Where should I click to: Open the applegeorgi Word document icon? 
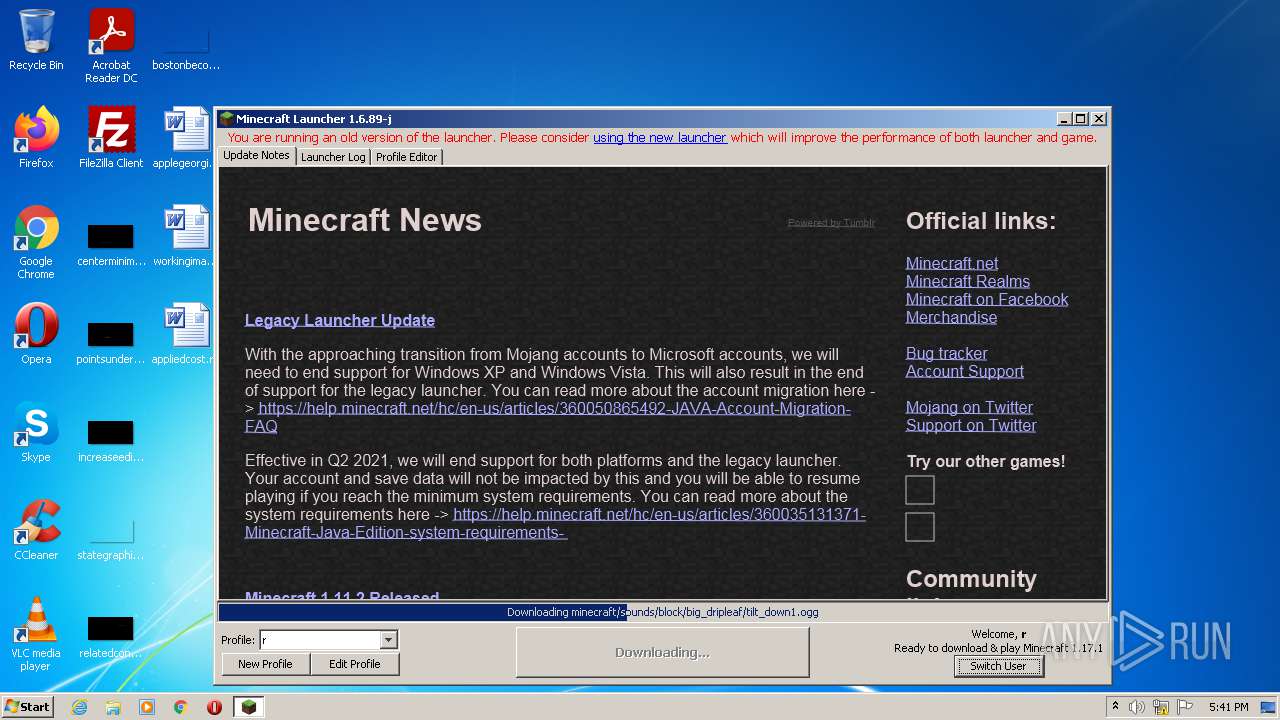tap(186, 138)
